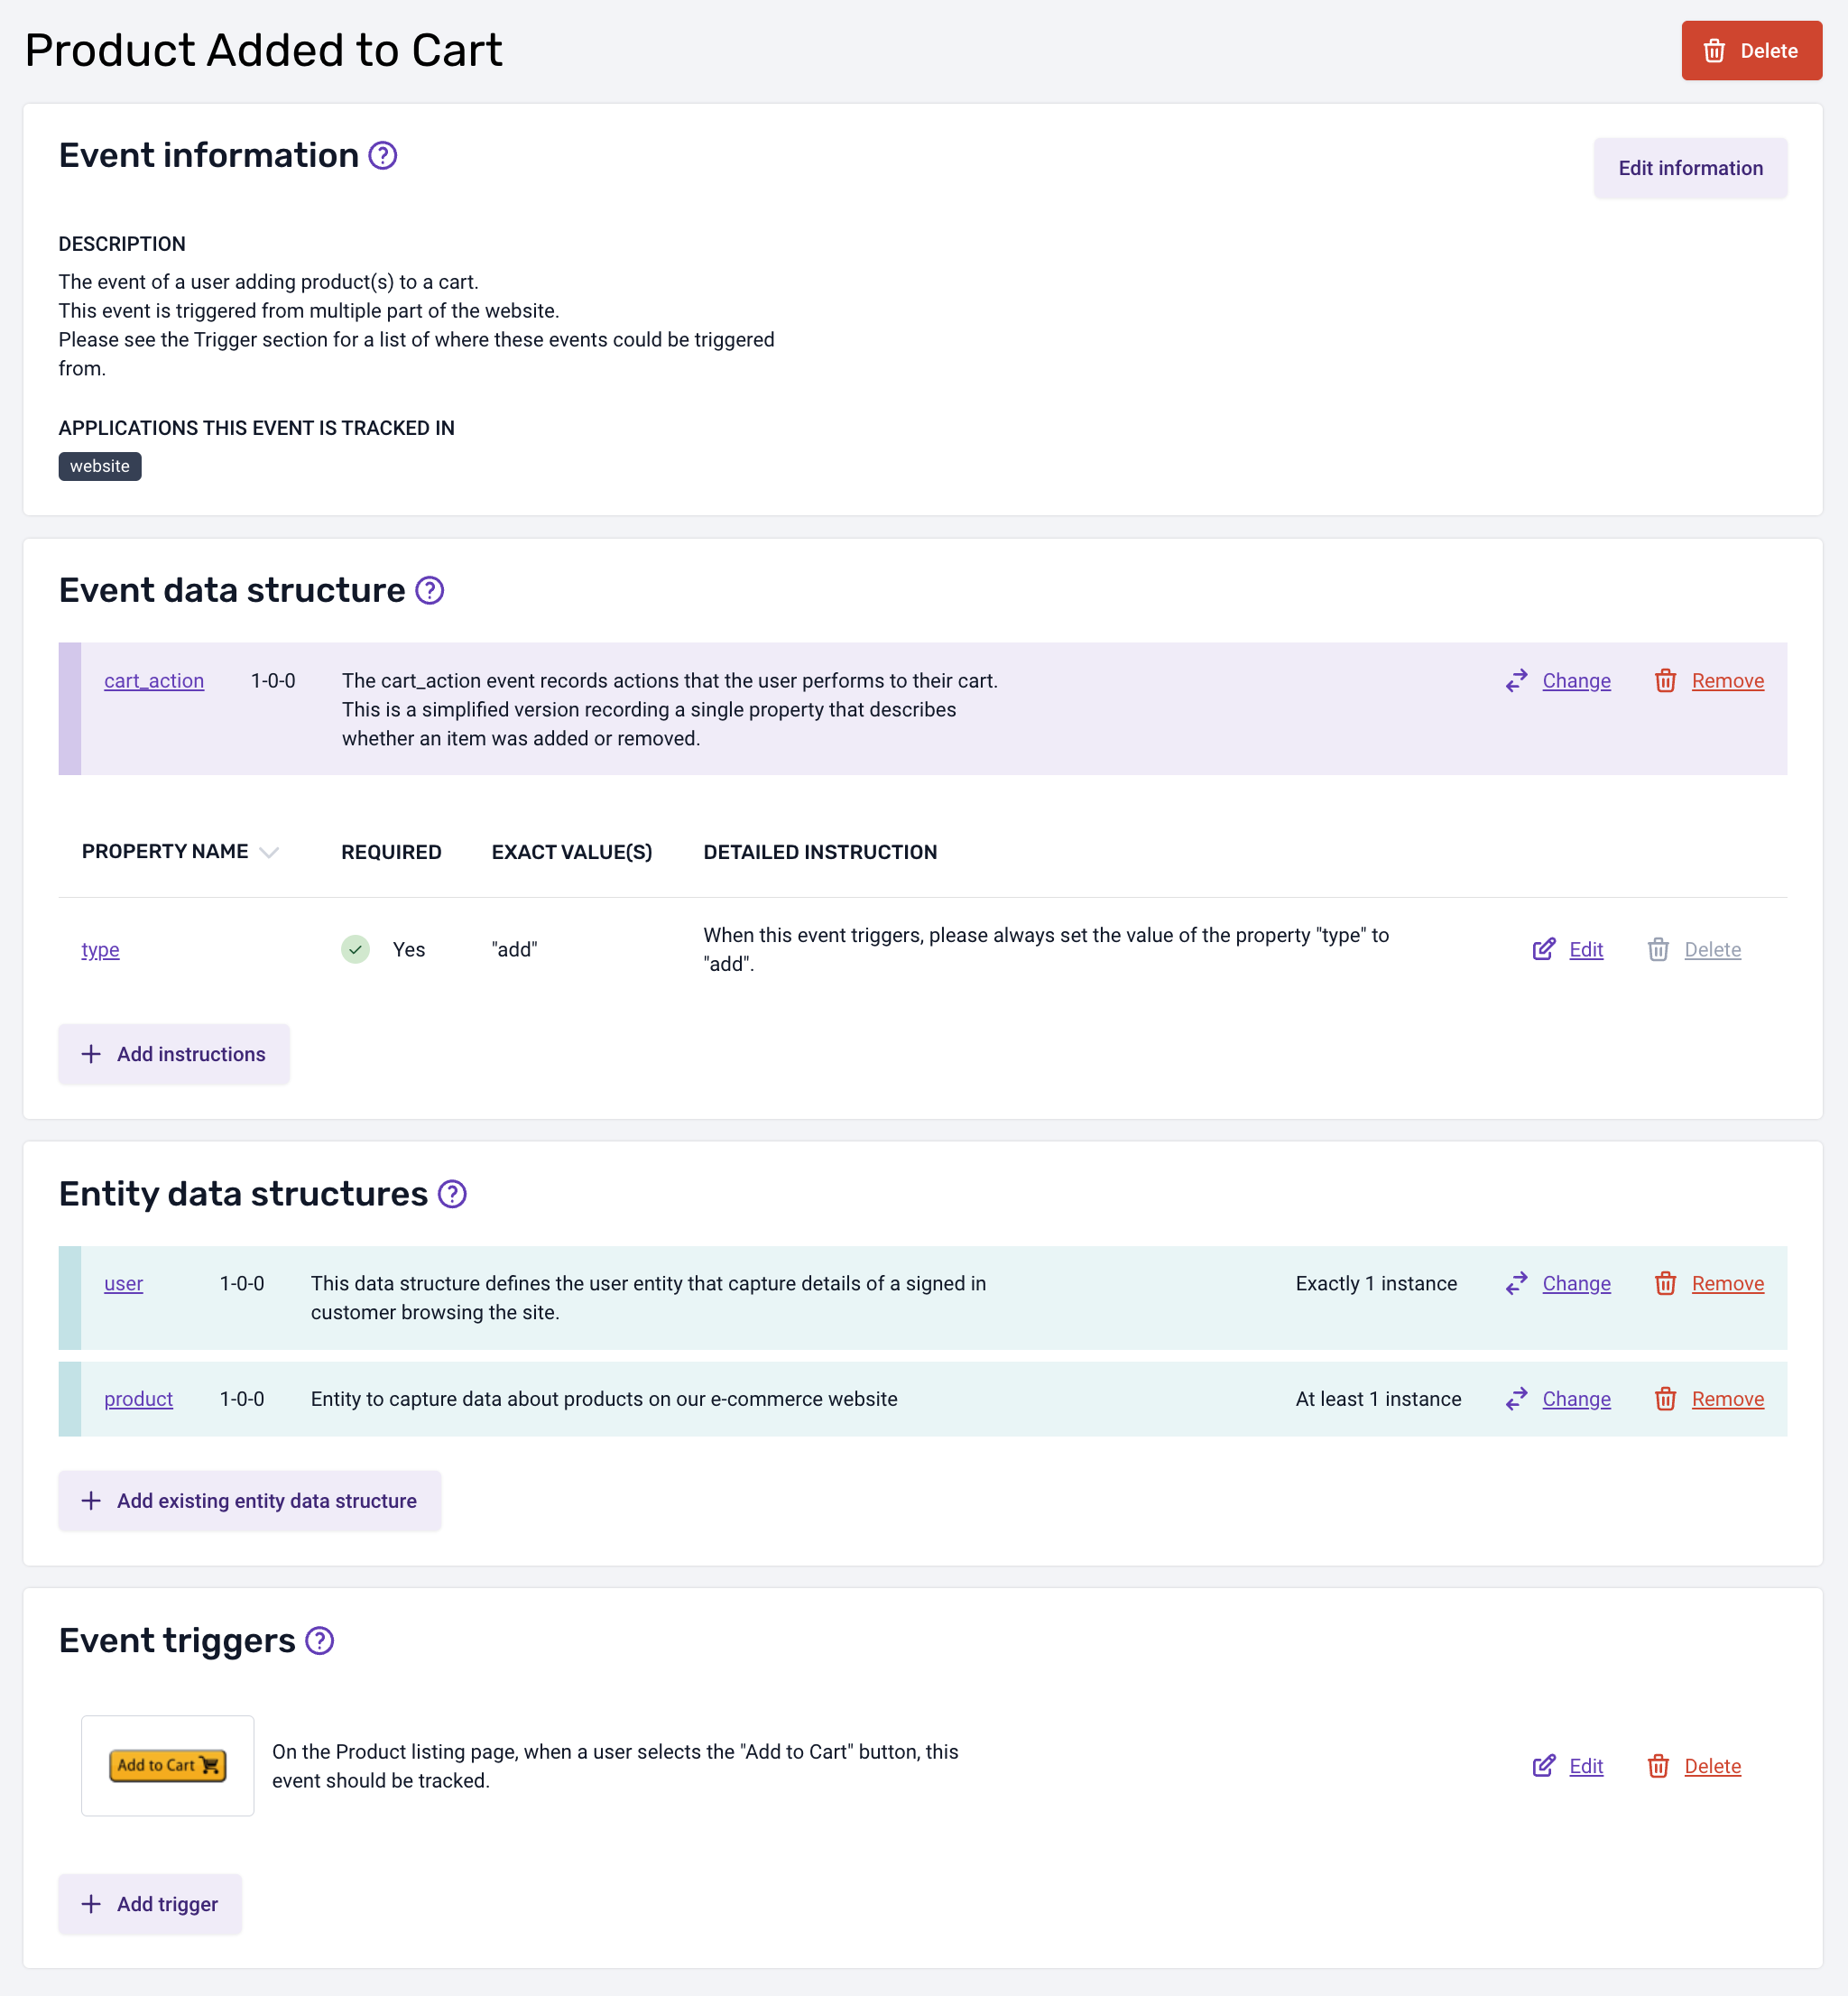Click the Edit information button
Viewport: 1848px width, 1996px height.
(1690, 168)
